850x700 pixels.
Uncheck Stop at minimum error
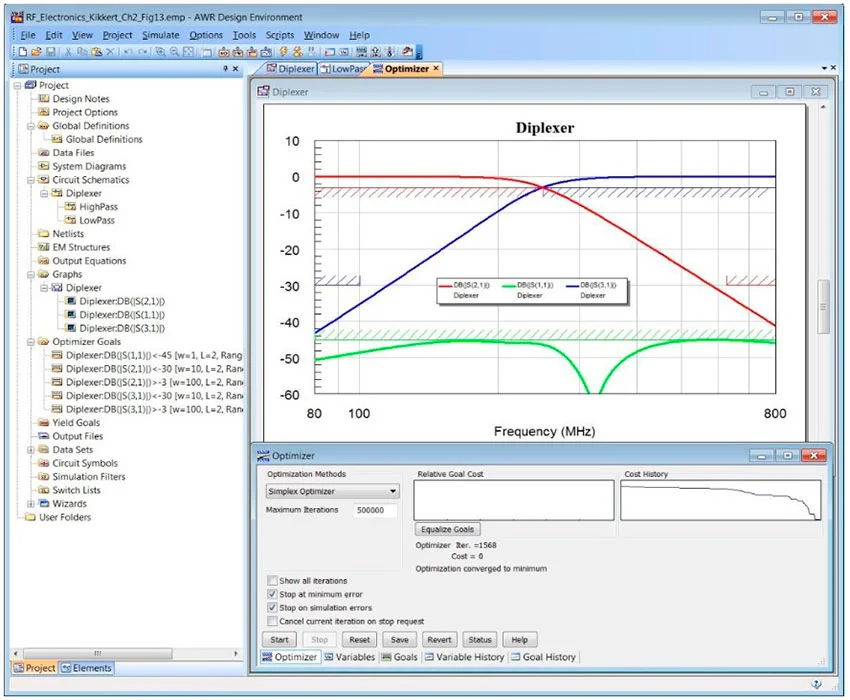[273, 594]
